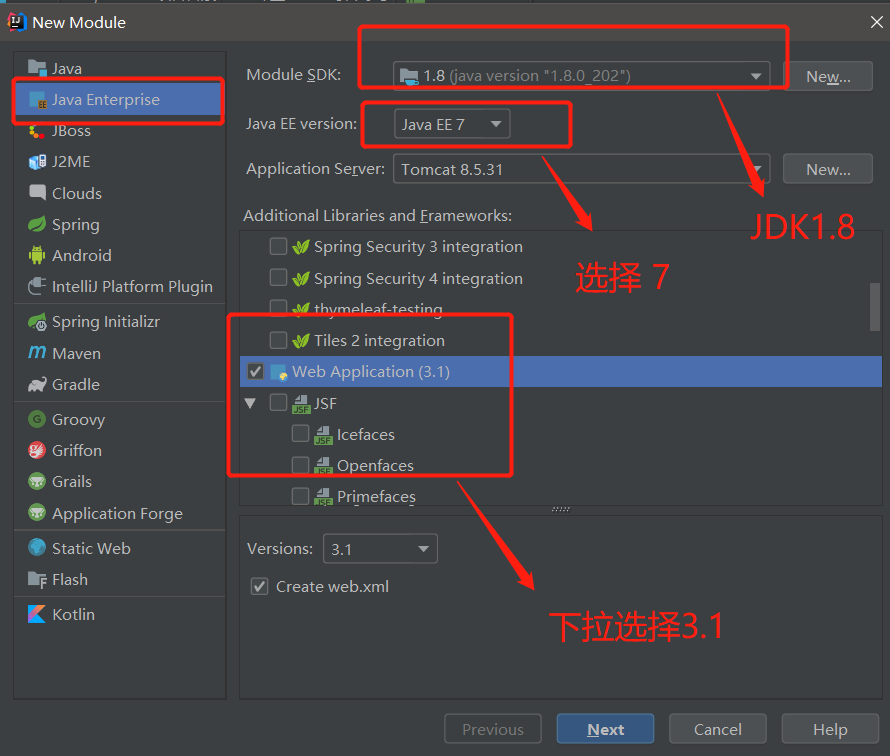Viewport: 890px width, 756px height.
Task: Click the Primefaces row label
Action: pos(376,497)
